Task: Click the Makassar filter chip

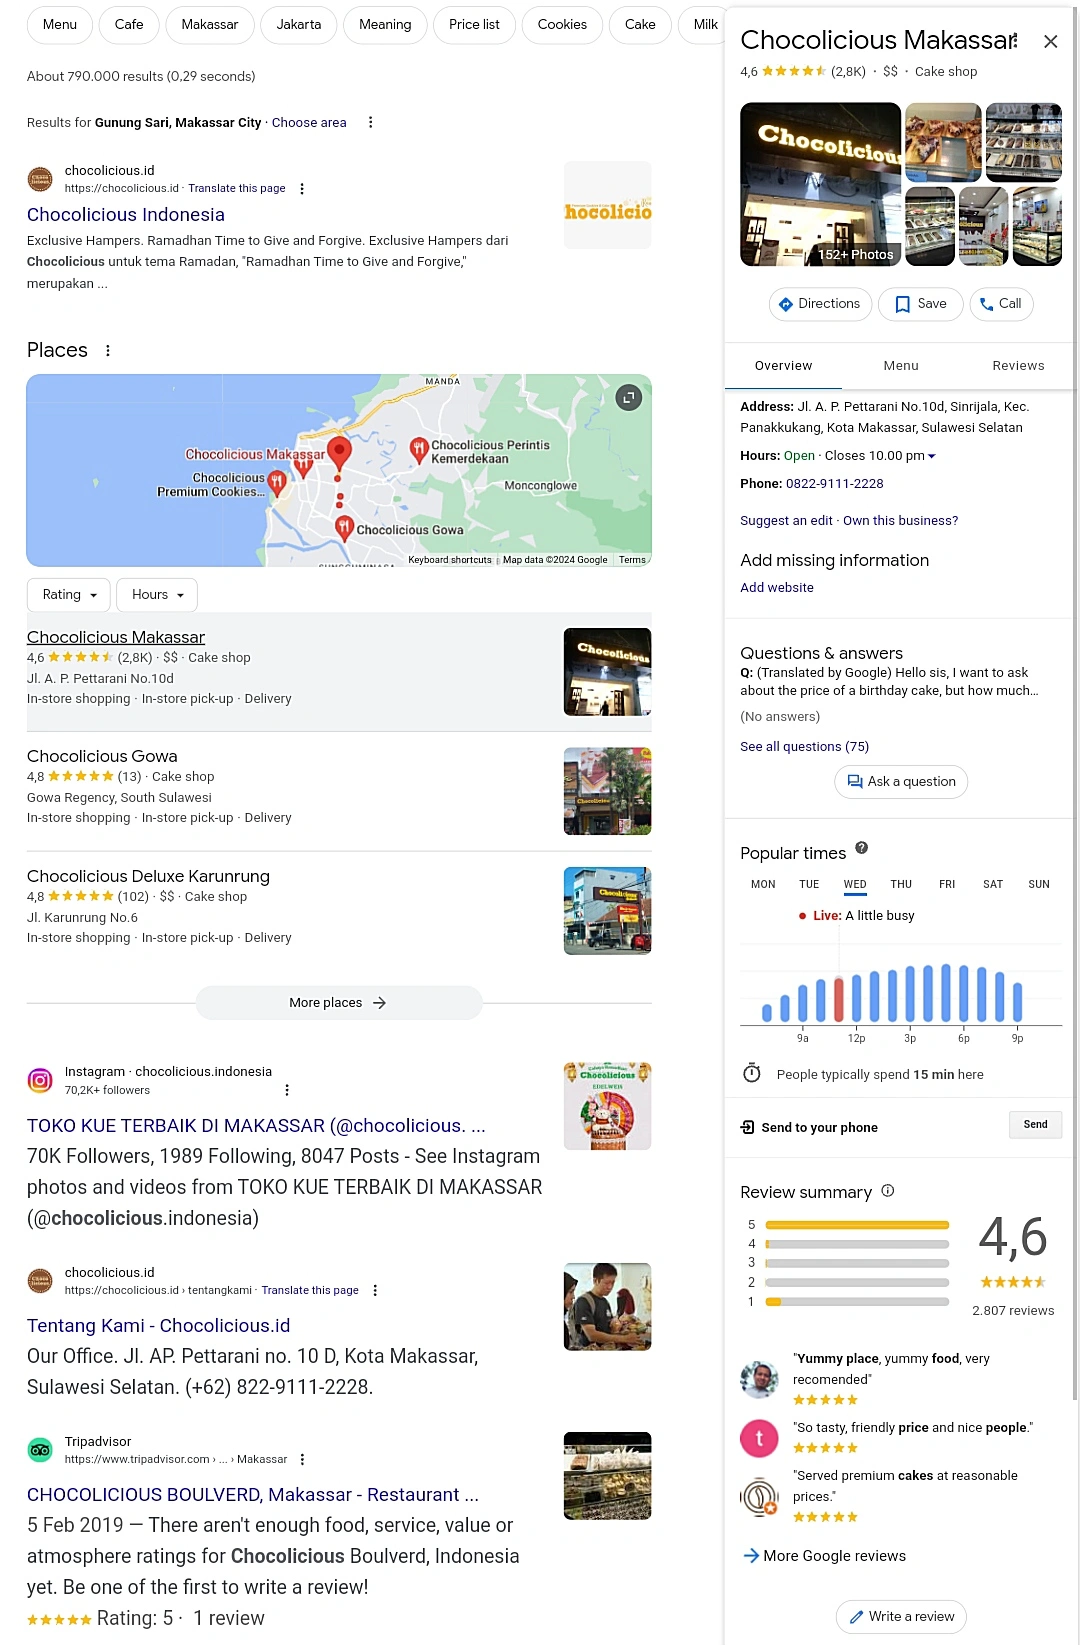Action: 210,25
